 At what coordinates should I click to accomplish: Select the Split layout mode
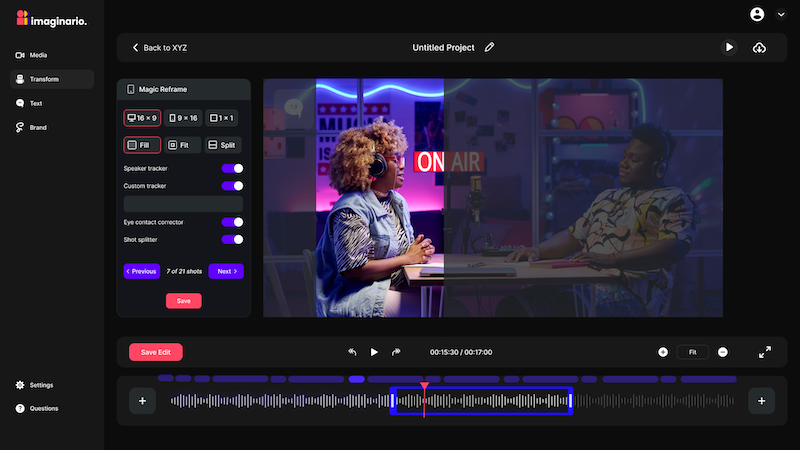coord(223,145)
